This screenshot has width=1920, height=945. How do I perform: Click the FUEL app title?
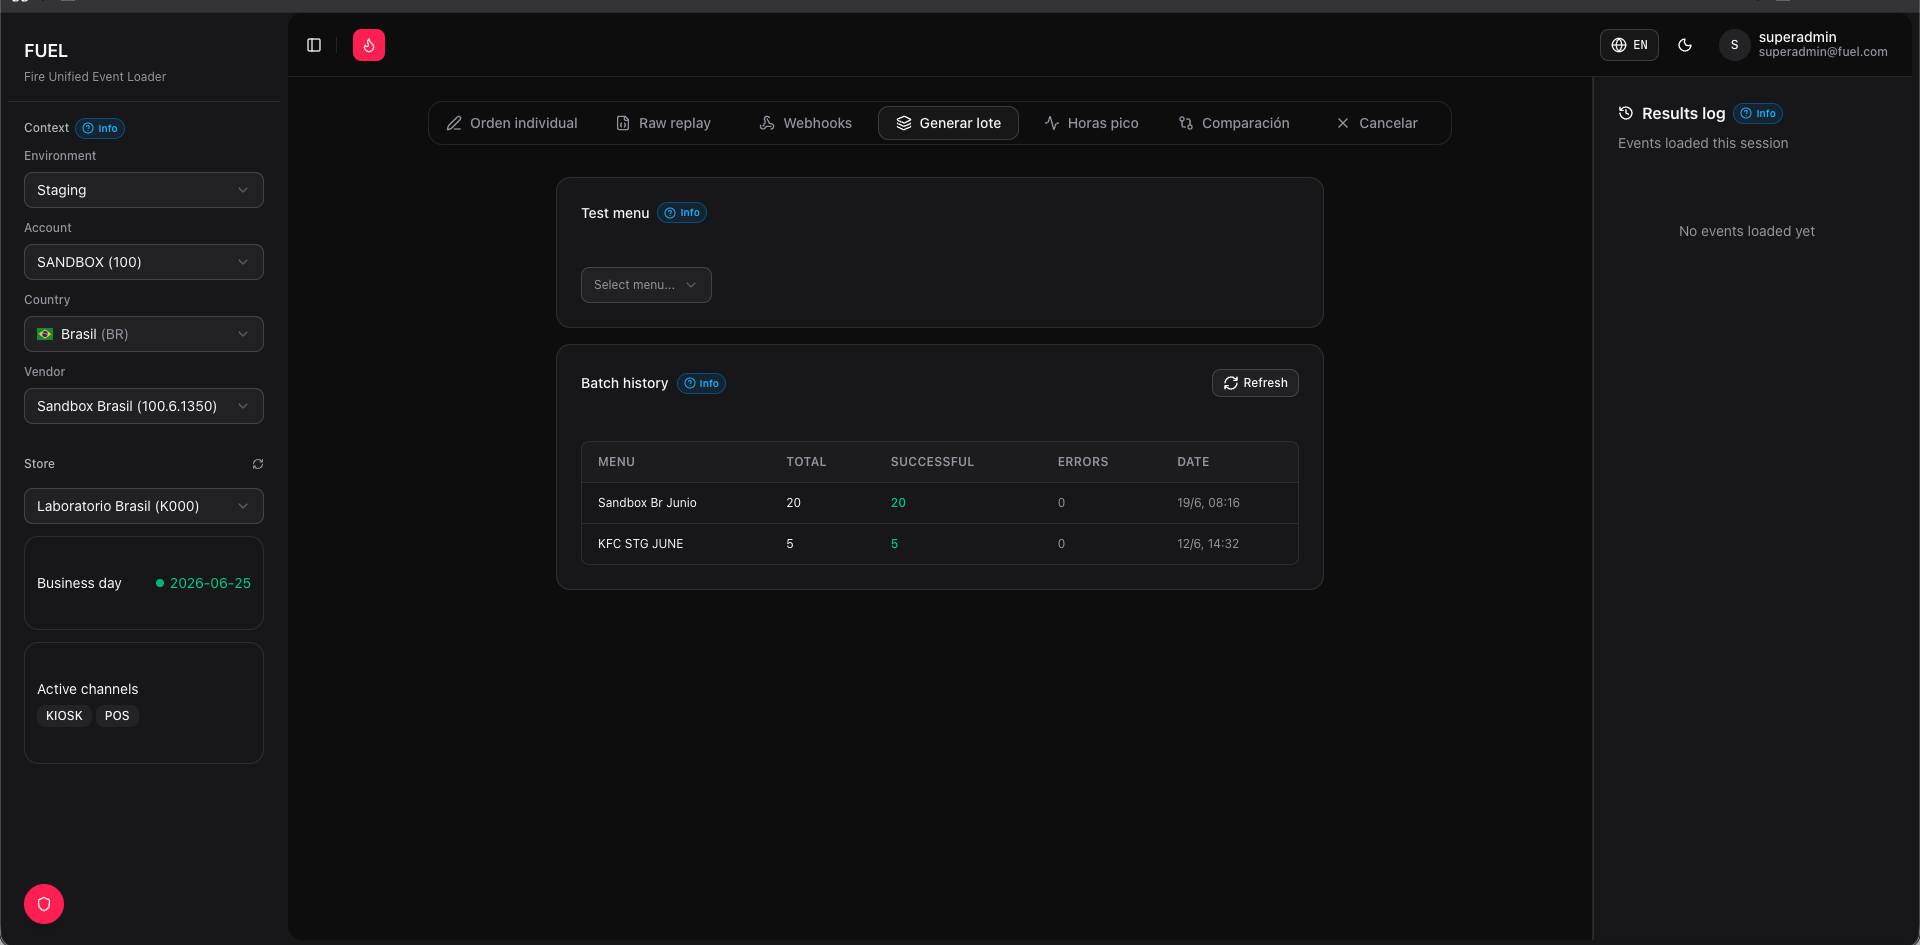click(46, 51)
